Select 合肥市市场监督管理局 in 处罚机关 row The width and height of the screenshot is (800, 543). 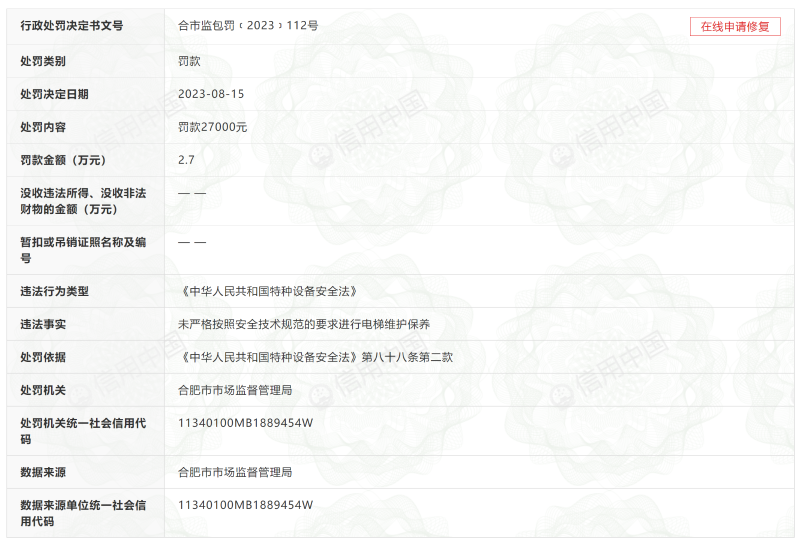(x=235, y=390)
